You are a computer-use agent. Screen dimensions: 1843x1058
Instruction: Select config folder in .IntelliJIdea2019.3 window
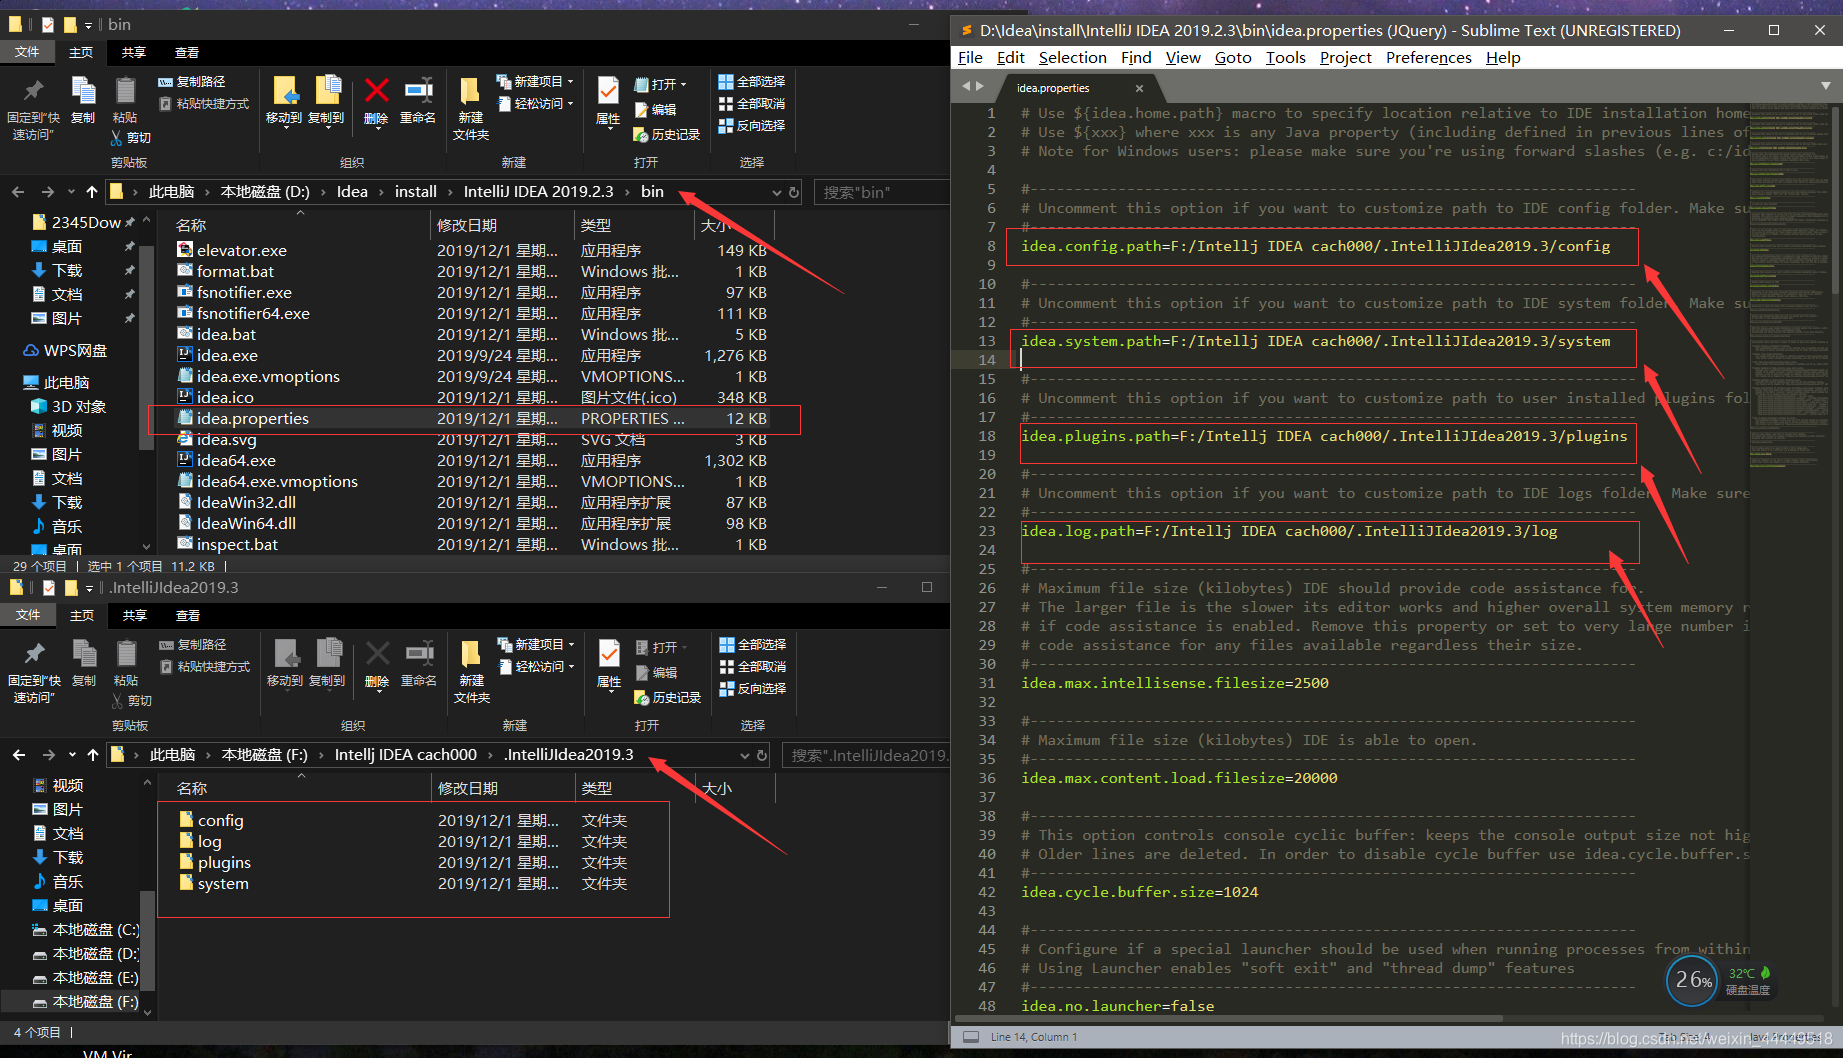pos(220,821)
